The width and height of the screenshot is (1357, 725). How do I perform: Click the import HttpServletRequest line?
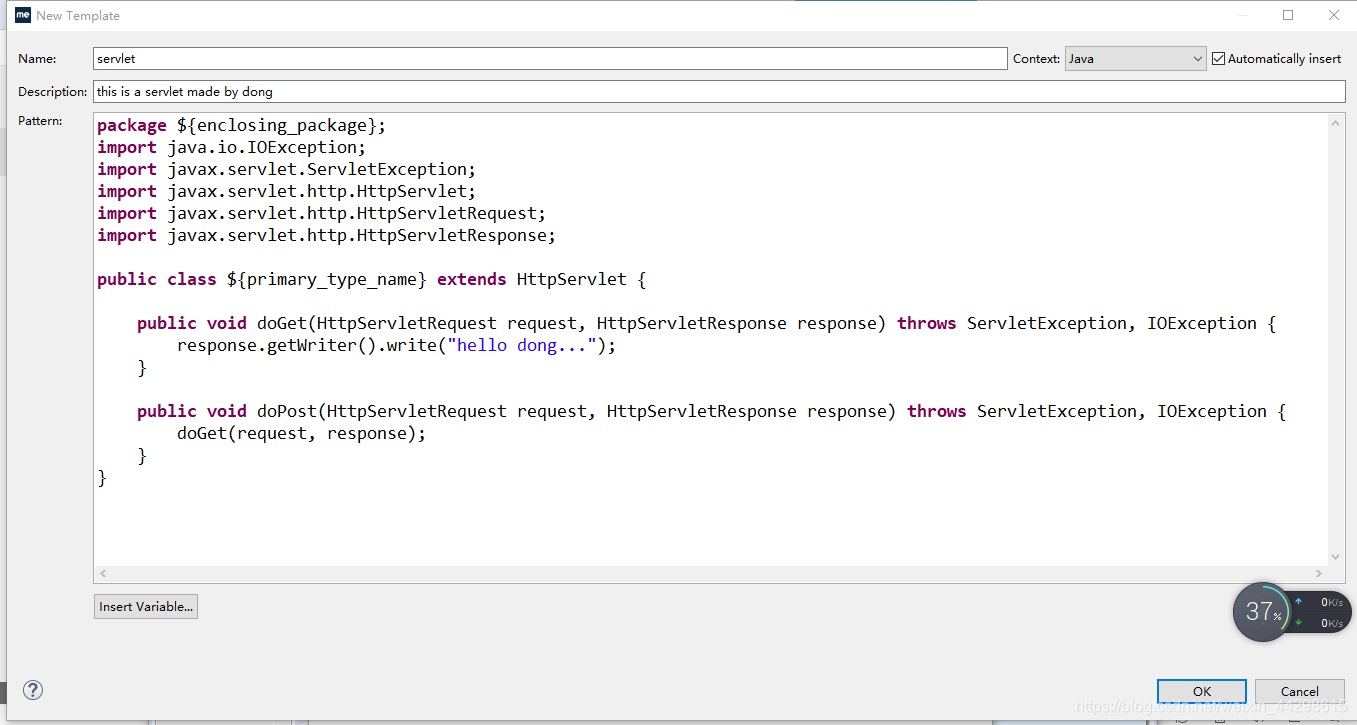322,214
